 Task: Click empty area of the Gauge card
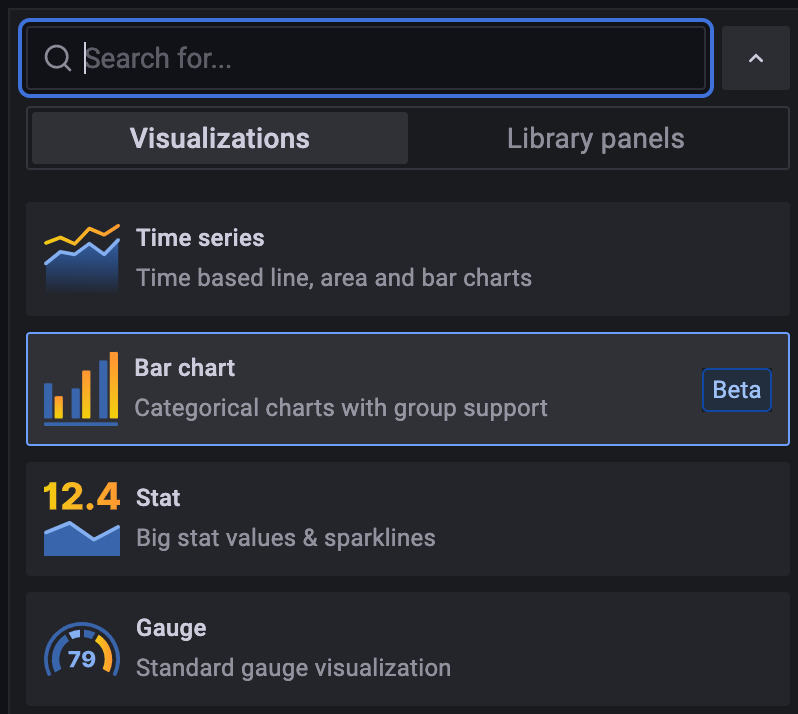pos(620,648)
